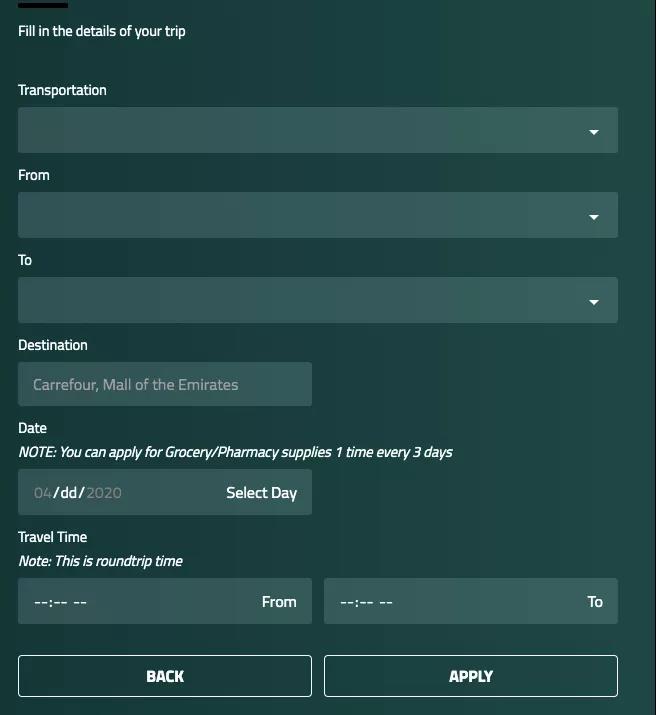
Task: Click the roundtrip time note text
Action: click(x=100, y=561)
